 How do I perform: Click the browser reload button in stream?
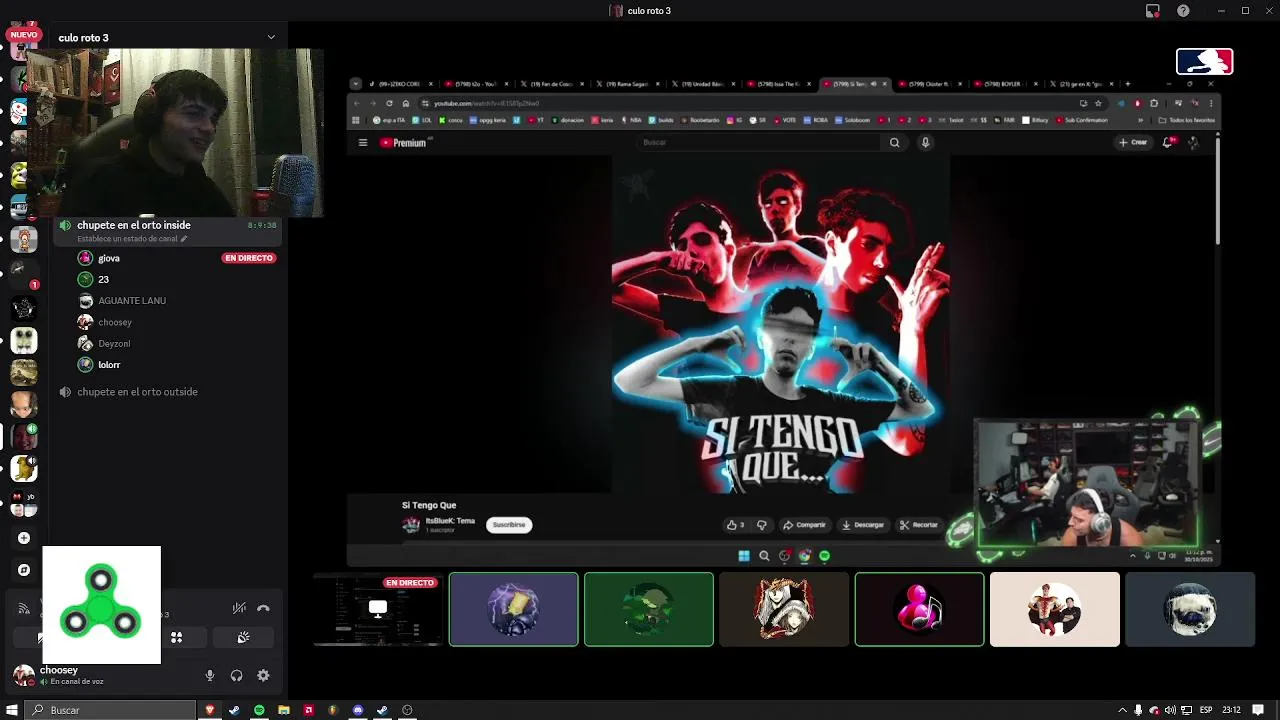click(x=389, y=103)
